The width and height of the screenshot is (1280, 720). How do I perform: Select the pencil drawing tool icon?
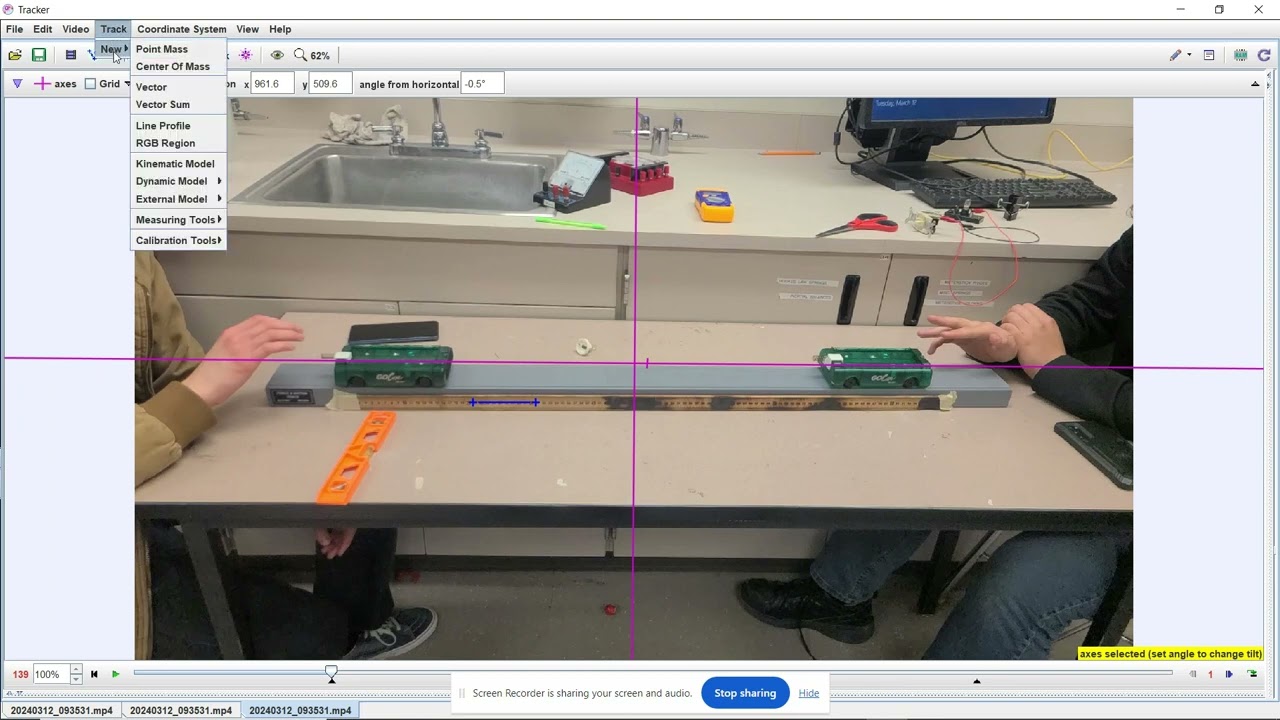(x=1175, y=55)
